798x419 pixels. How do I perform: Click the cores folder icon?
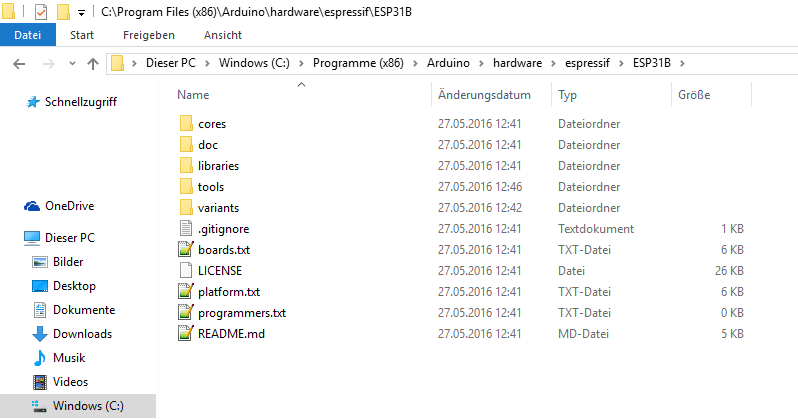pos(186,124)
